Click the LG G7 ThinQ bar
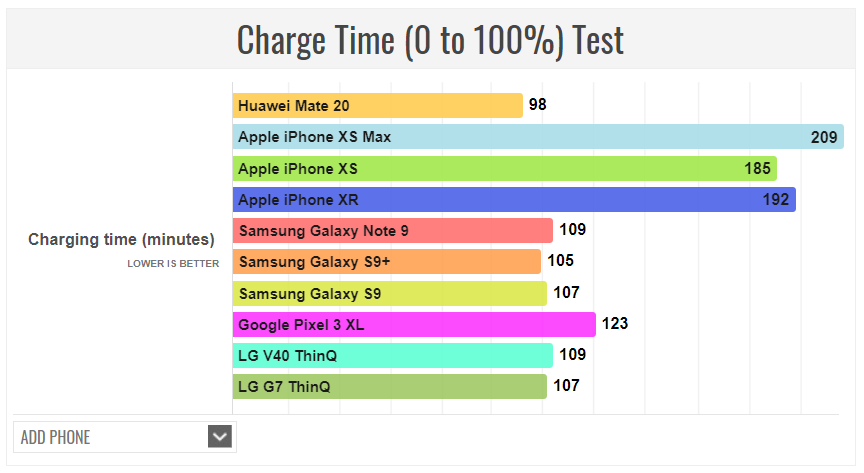 390,386
